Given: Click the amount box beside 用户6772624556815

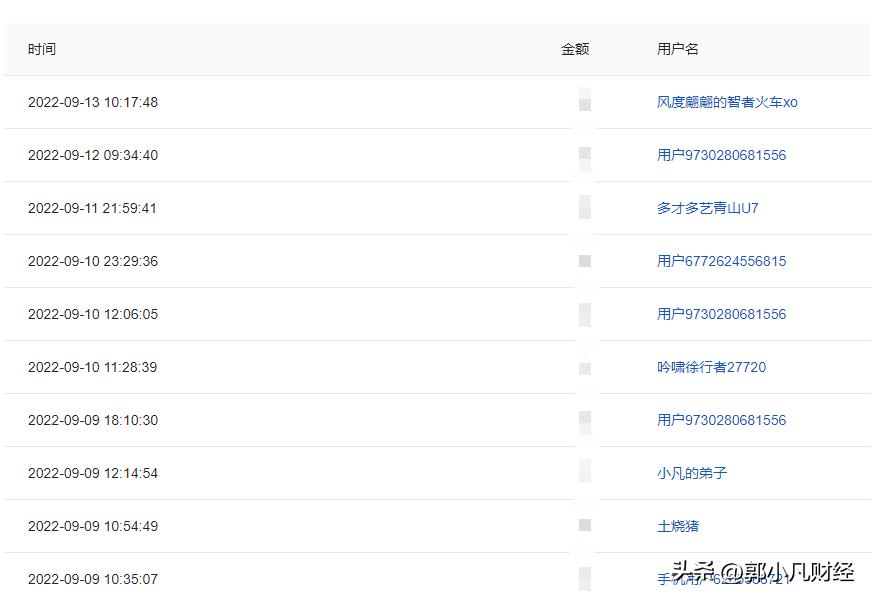Looking at the screenshot, I should [x=584, y=261].
